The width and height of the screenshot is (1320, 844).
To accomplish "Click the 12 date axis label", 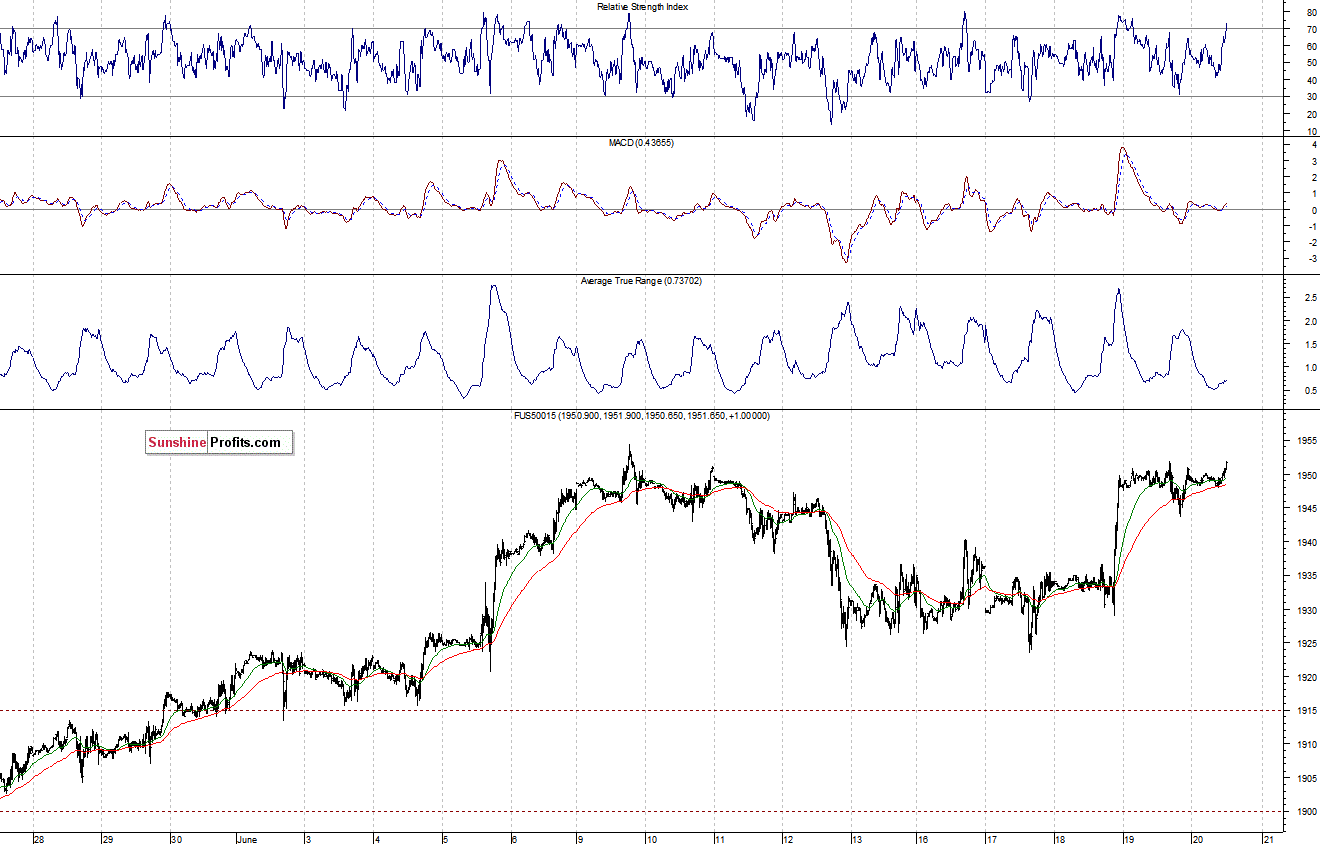I will click(x=788, y=838).
